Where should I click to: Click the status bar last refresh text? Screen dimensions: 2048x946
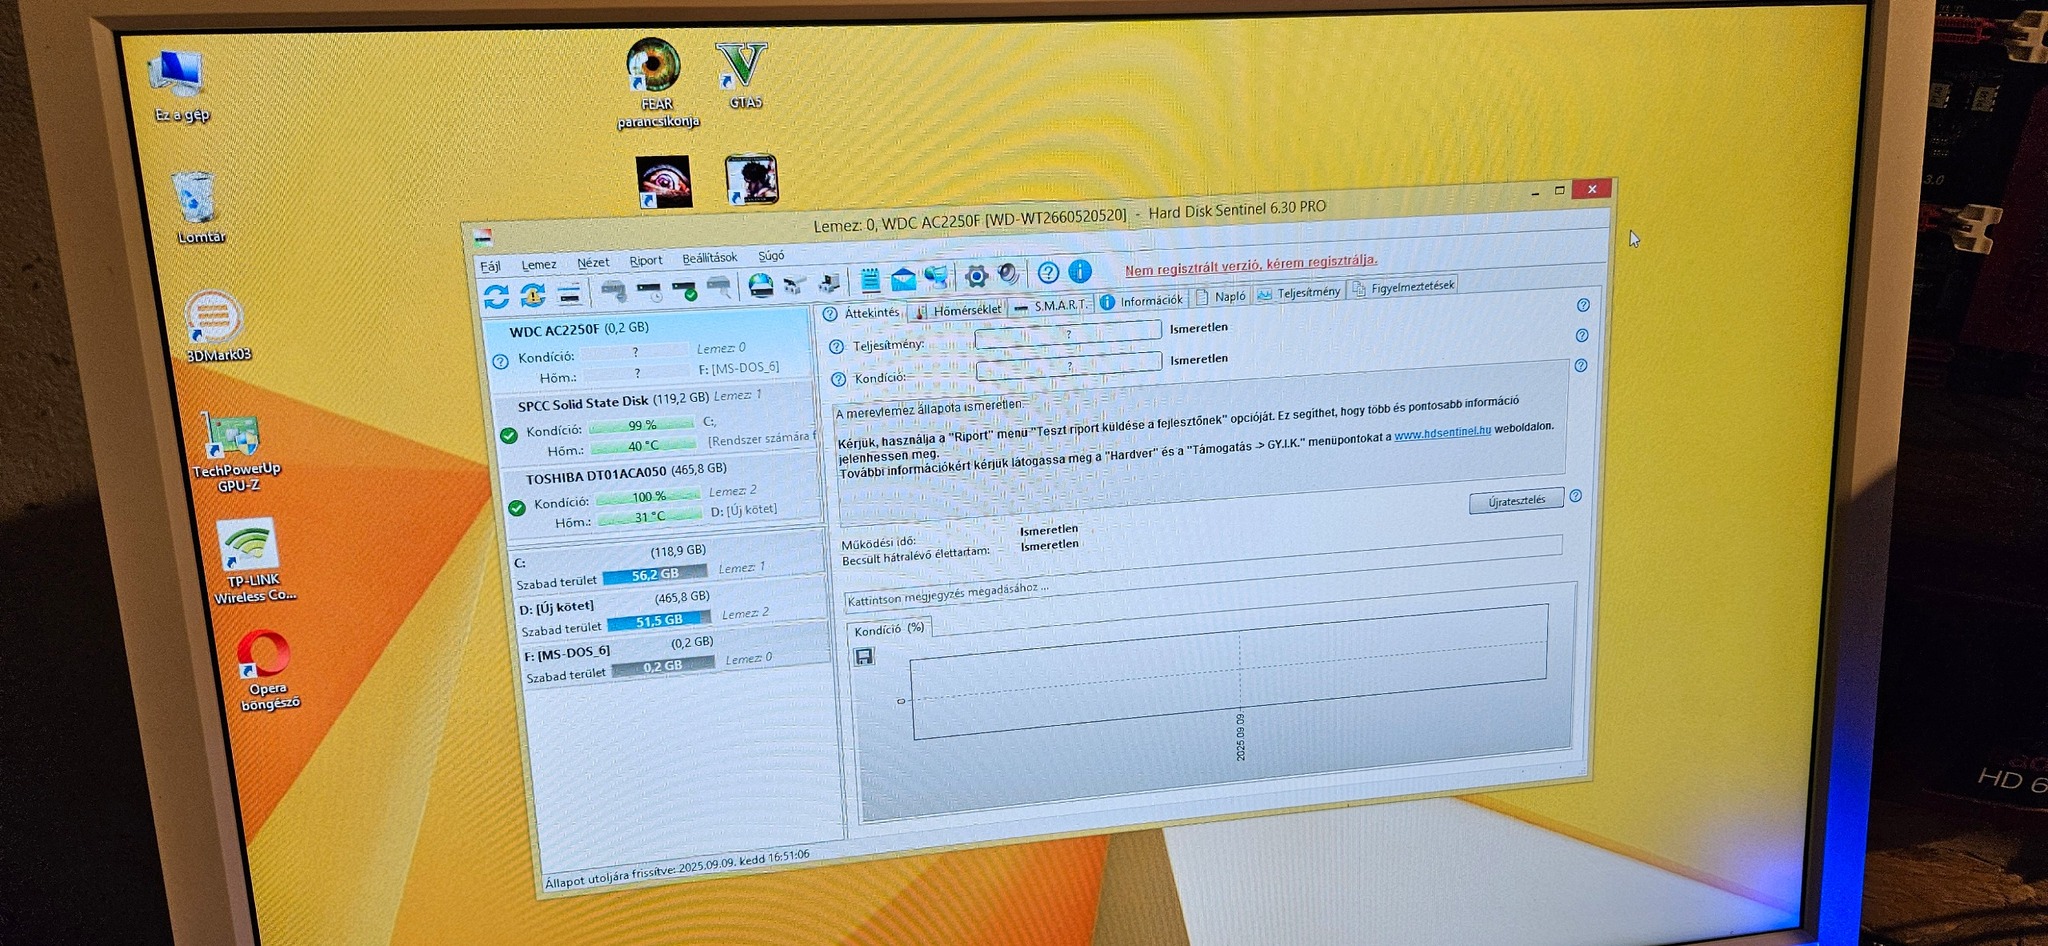pos(677,868)
